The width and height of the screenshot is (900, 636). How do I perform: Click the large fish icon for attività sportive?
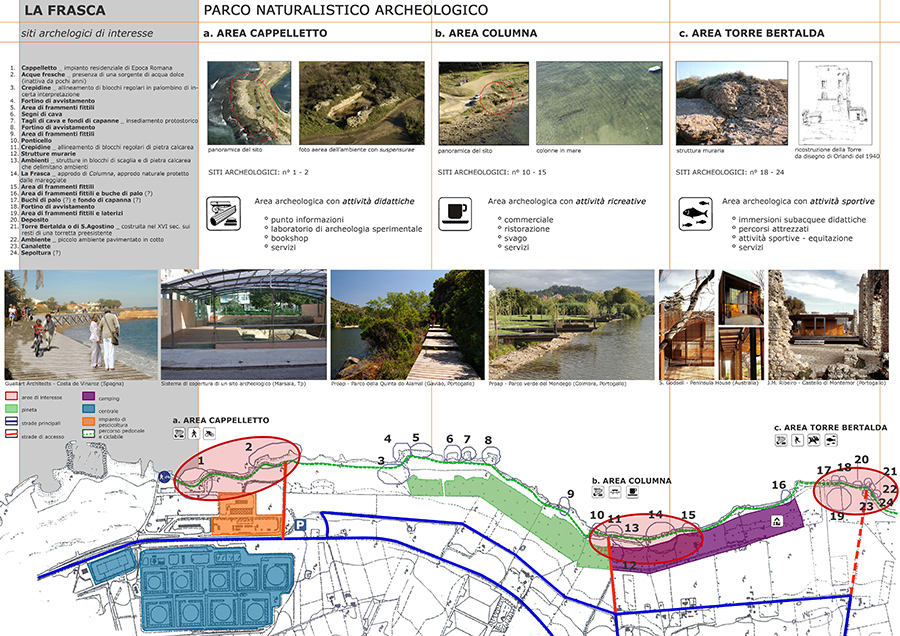(x=694, y=213)
